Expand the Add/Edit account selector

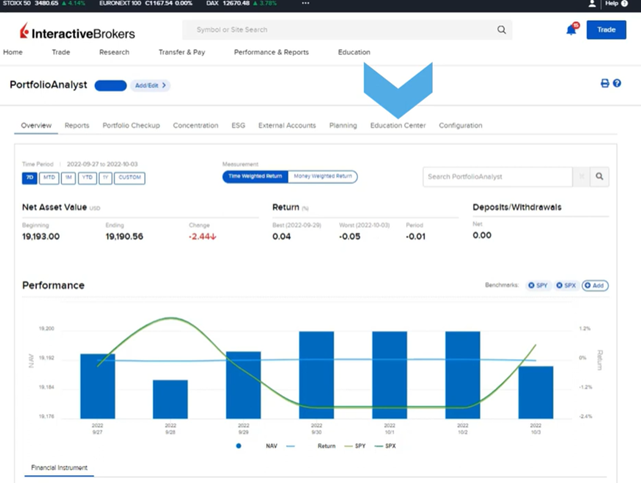[151, 85]
